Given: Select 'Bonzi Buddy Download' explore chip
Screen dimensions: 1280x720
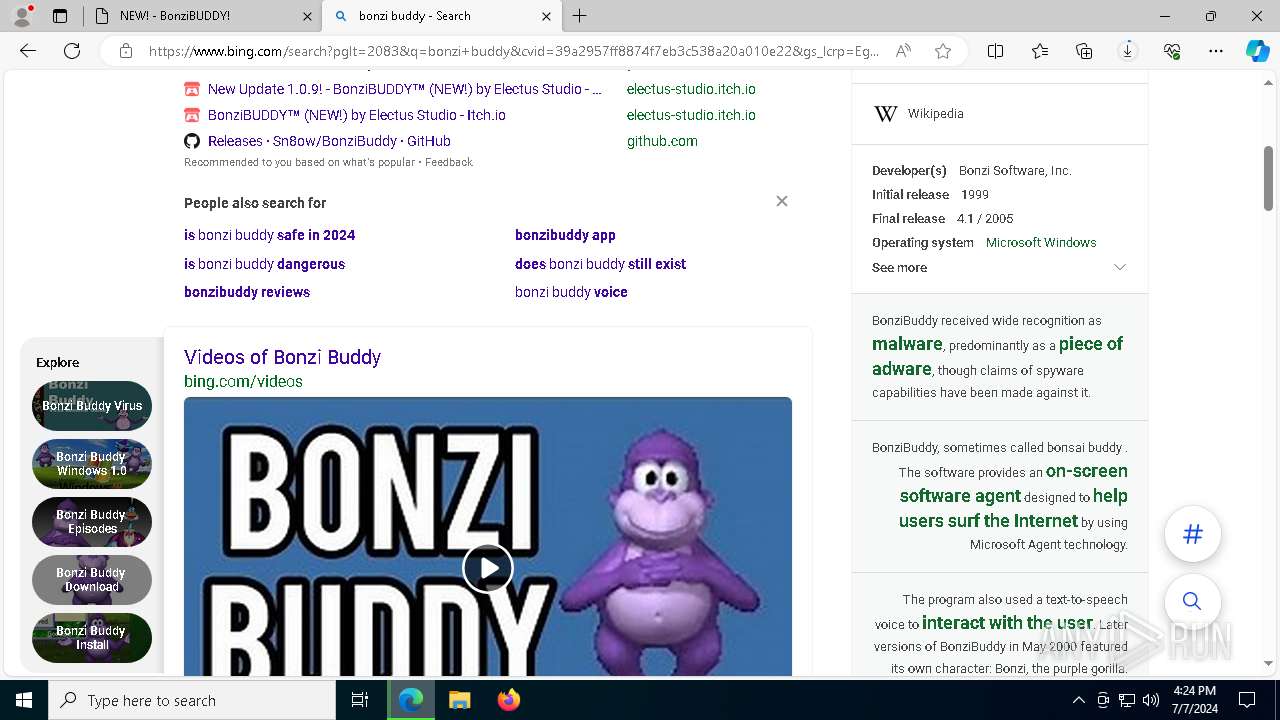Looking at the screenshot, I should (92, 579).
